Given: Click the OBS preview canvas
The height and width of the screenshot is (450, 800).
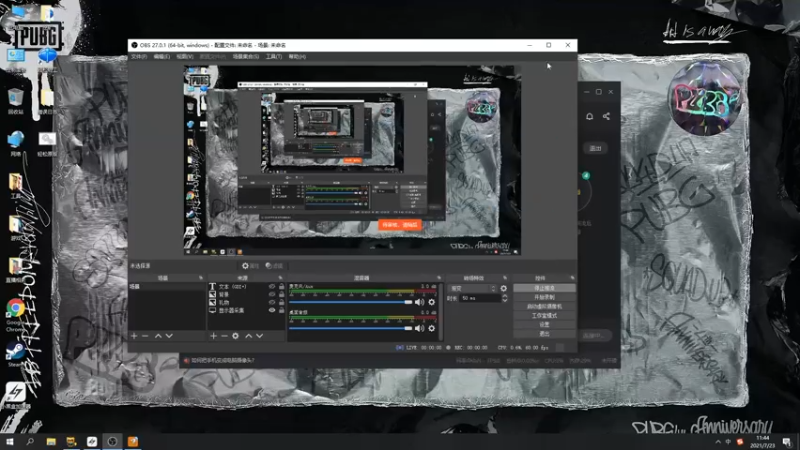Looking at the screenshot, I should click(352, 160).
